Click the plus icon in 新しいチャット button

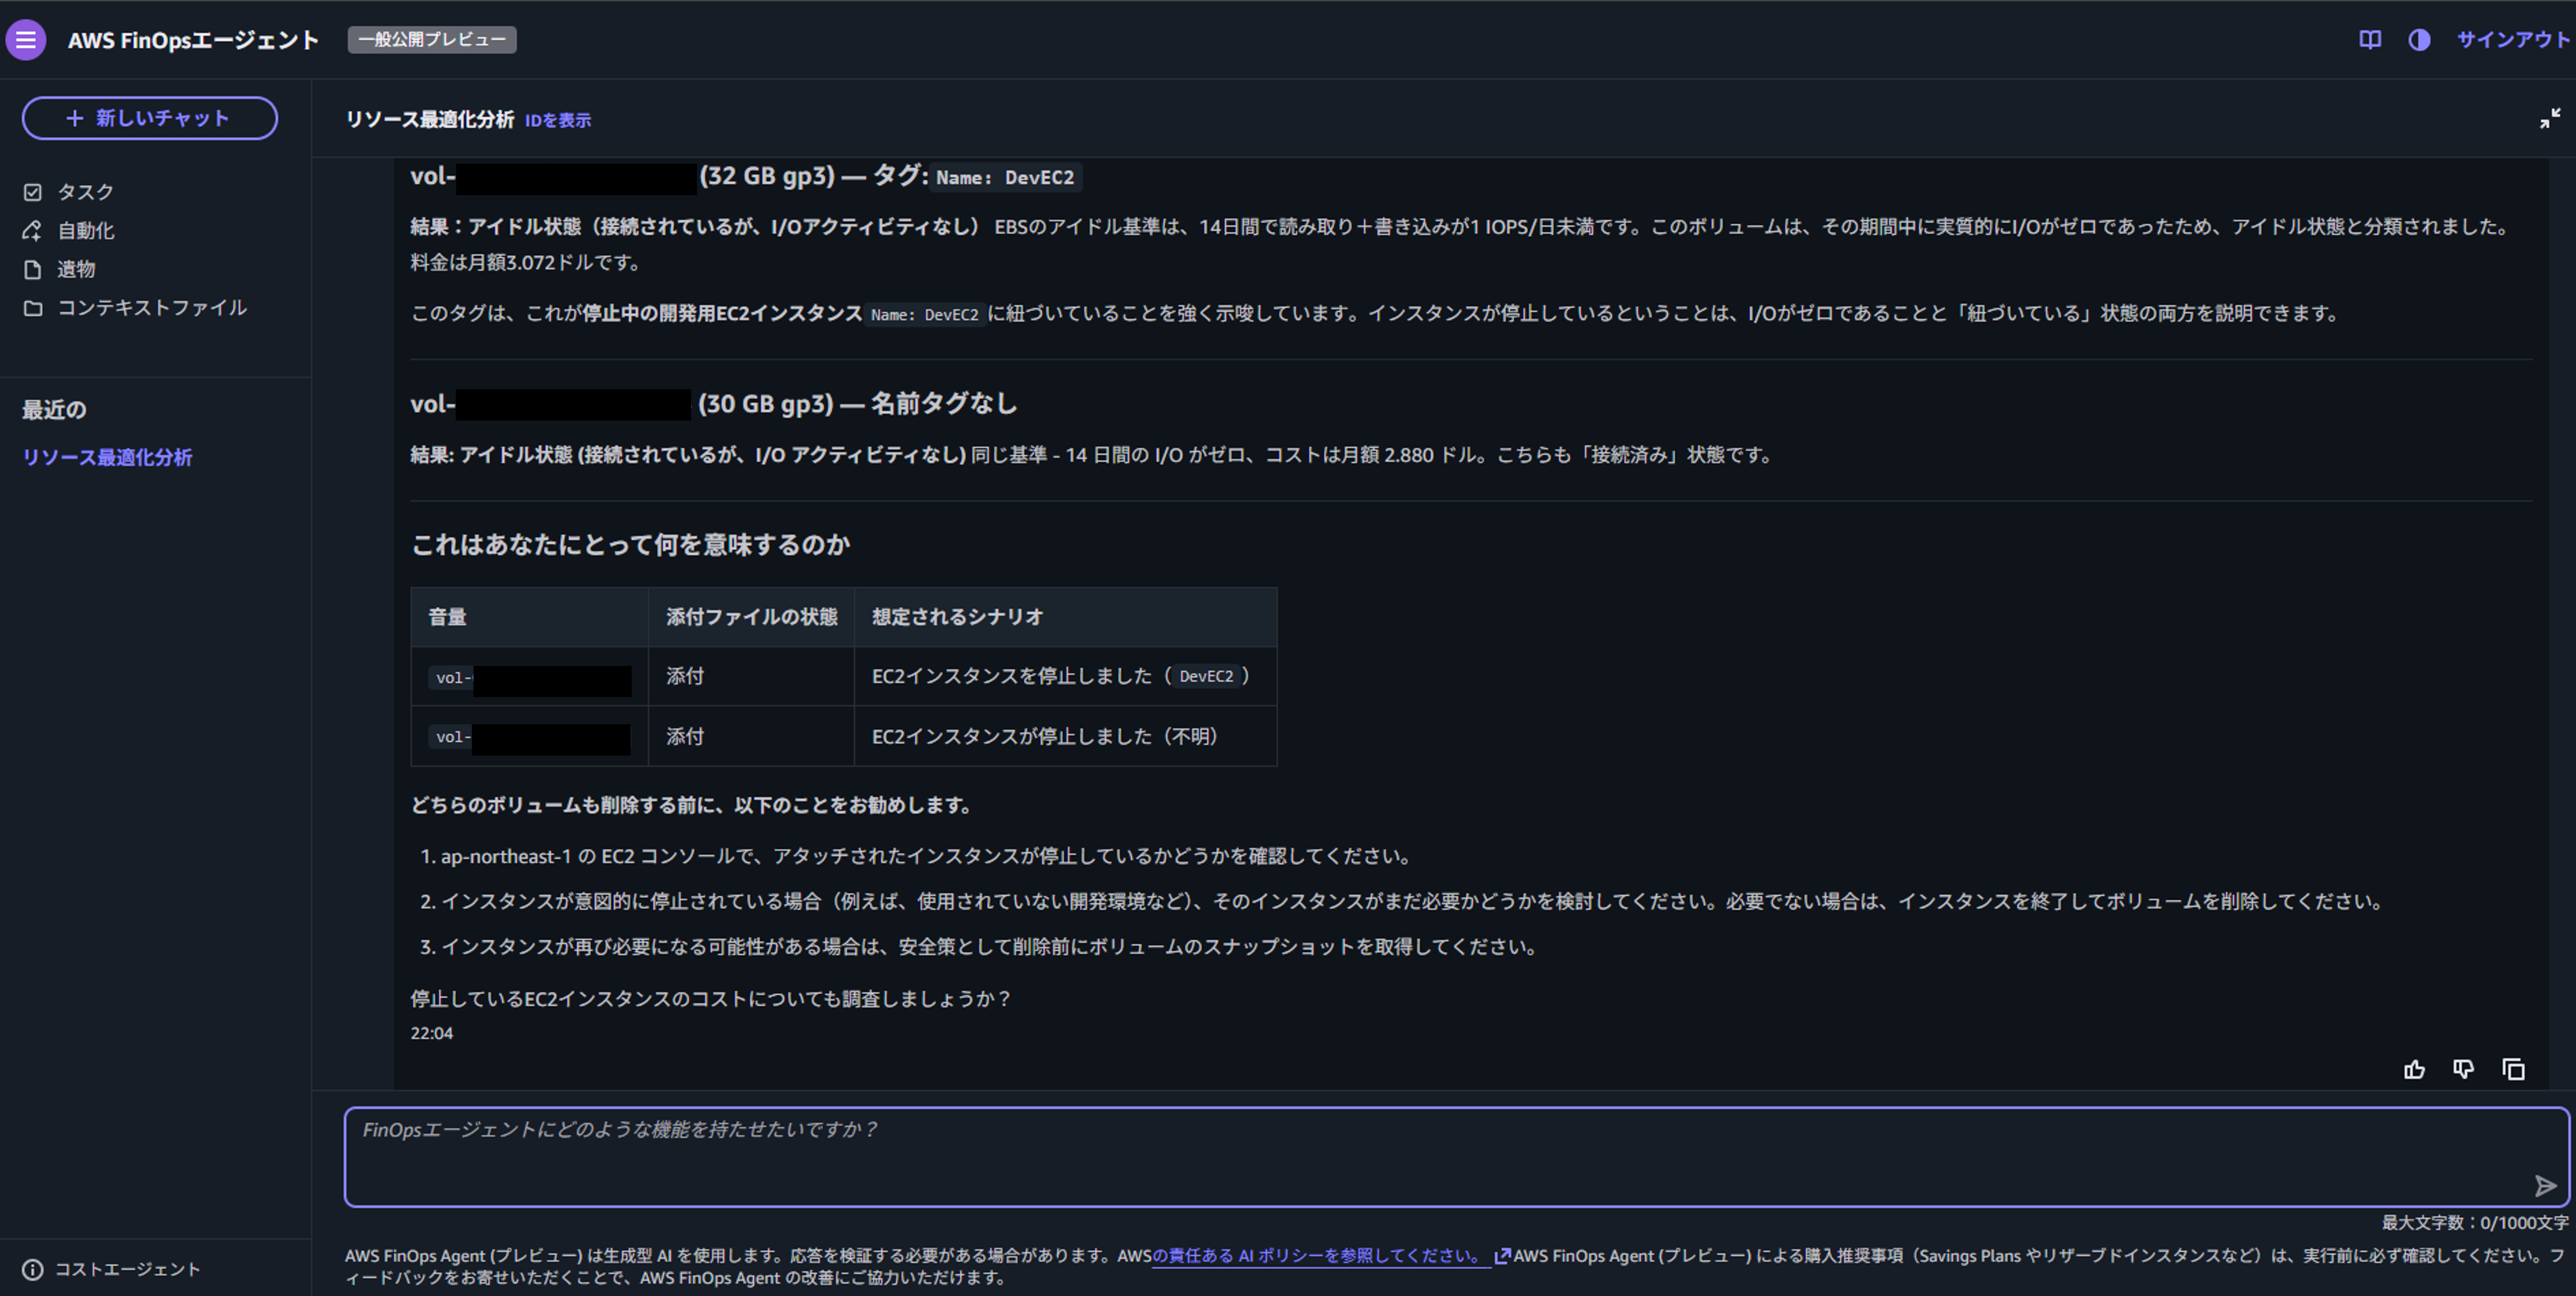(75, 118)
